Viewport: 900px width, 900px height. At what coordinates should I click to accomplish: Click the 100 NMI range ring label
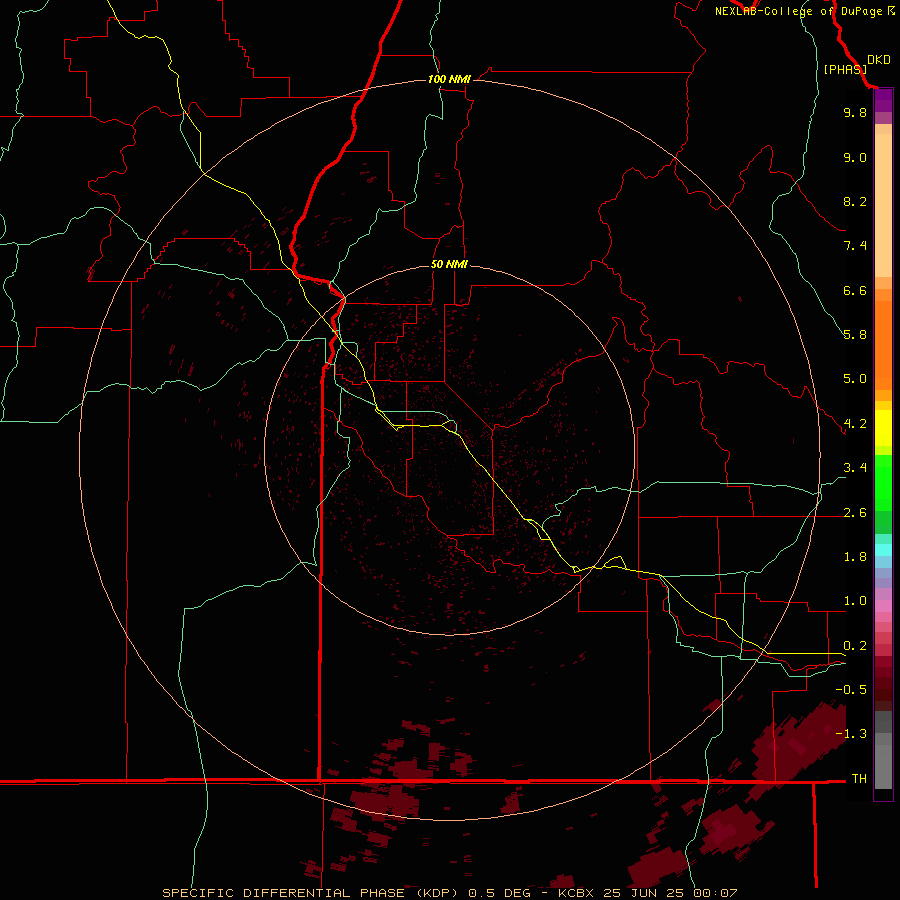click(x=449, y=79)
